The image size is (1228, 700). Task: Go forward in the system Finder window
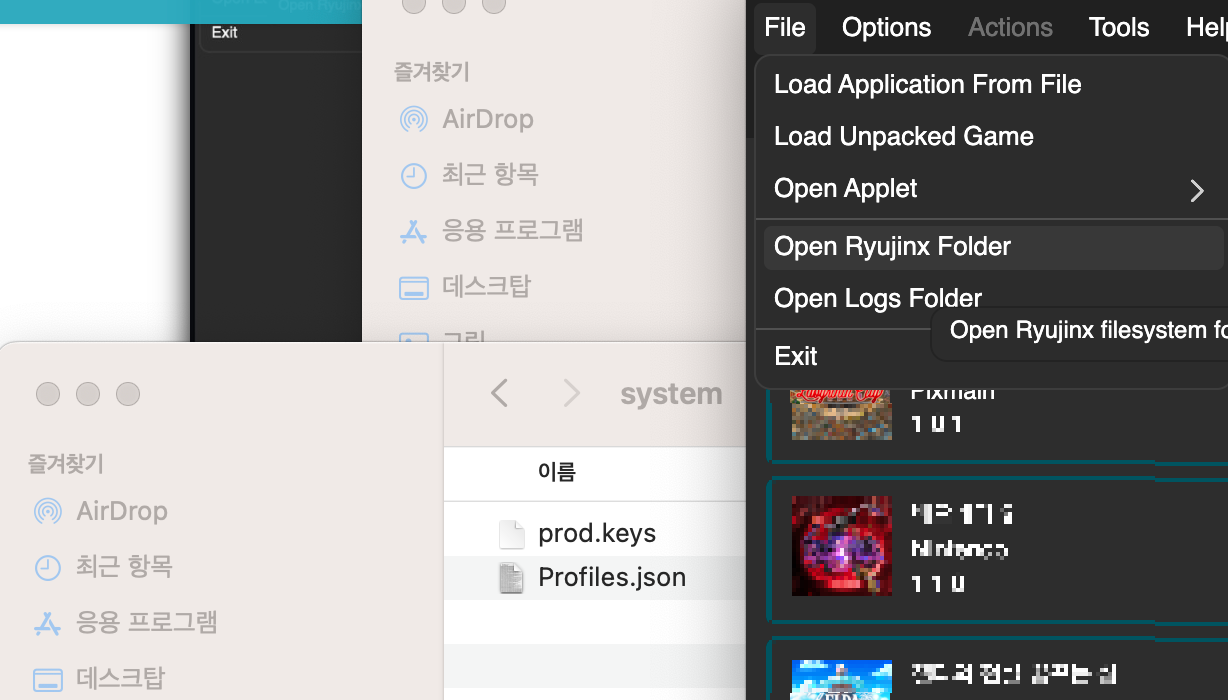(571, 393)
